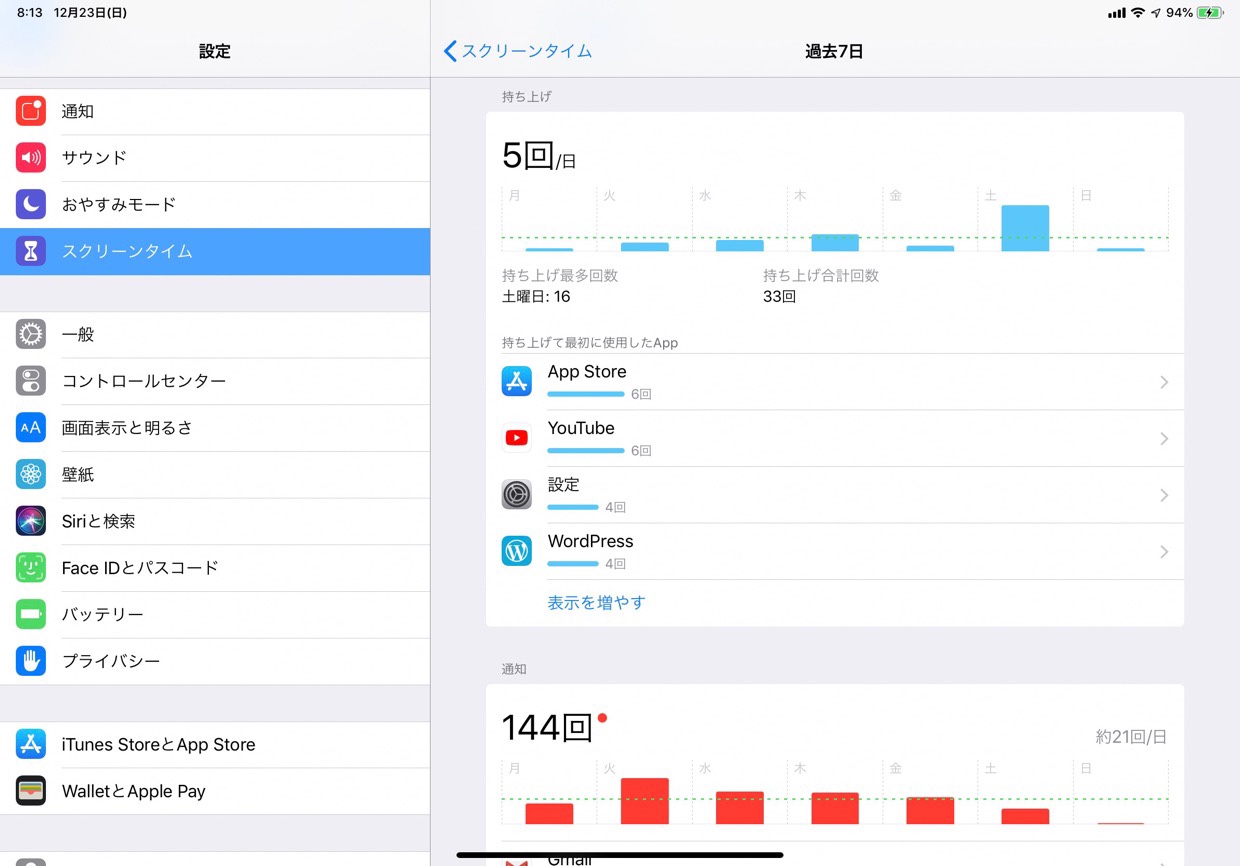The image size is (1240, 866).
Task: Open 一般 settings
Action: point(215,334)
